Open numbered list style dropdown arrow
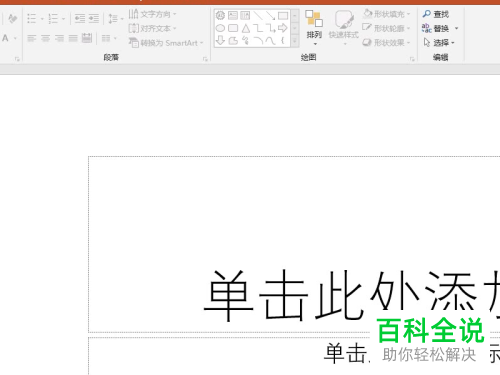The height and width of the screenshot is (375, 500). coord(63,19)
